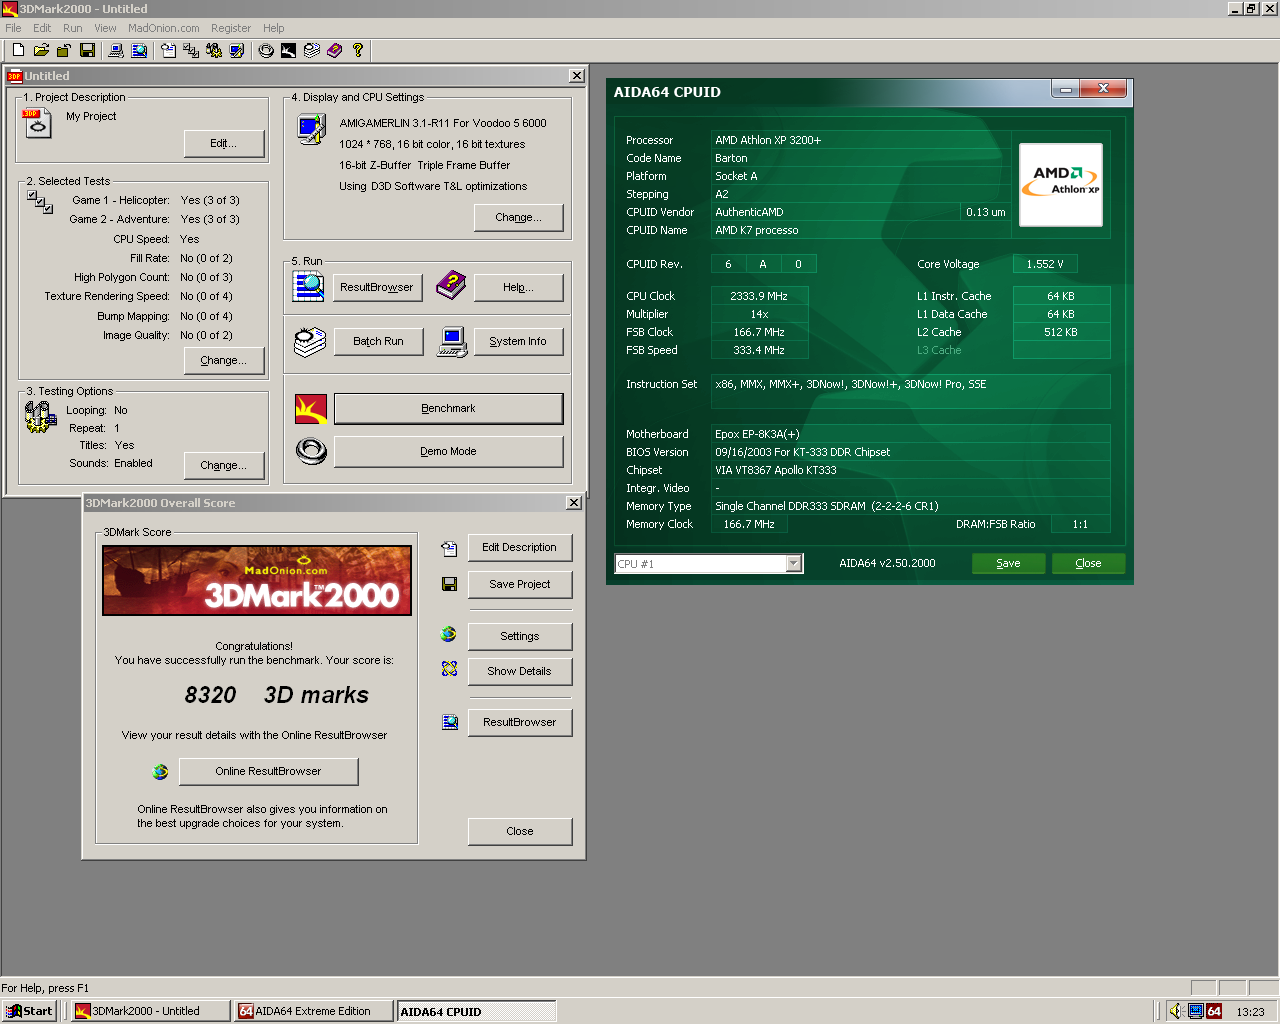
Task: Click the System Info button
Action: click(518, 342)
